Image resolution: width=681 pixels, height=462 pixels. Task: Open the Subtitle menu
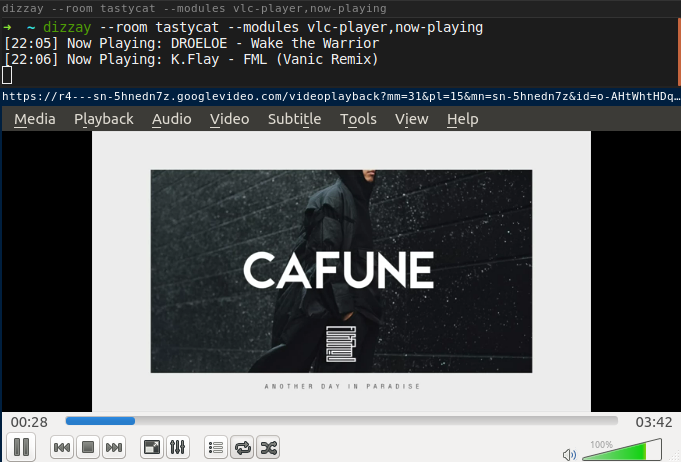(x=294, y=119)
